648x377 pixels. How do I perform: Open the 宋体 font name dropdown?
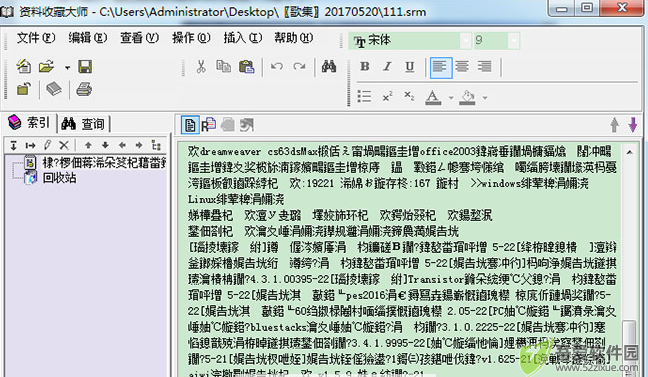pyautogui.click(x=466, y=41)
